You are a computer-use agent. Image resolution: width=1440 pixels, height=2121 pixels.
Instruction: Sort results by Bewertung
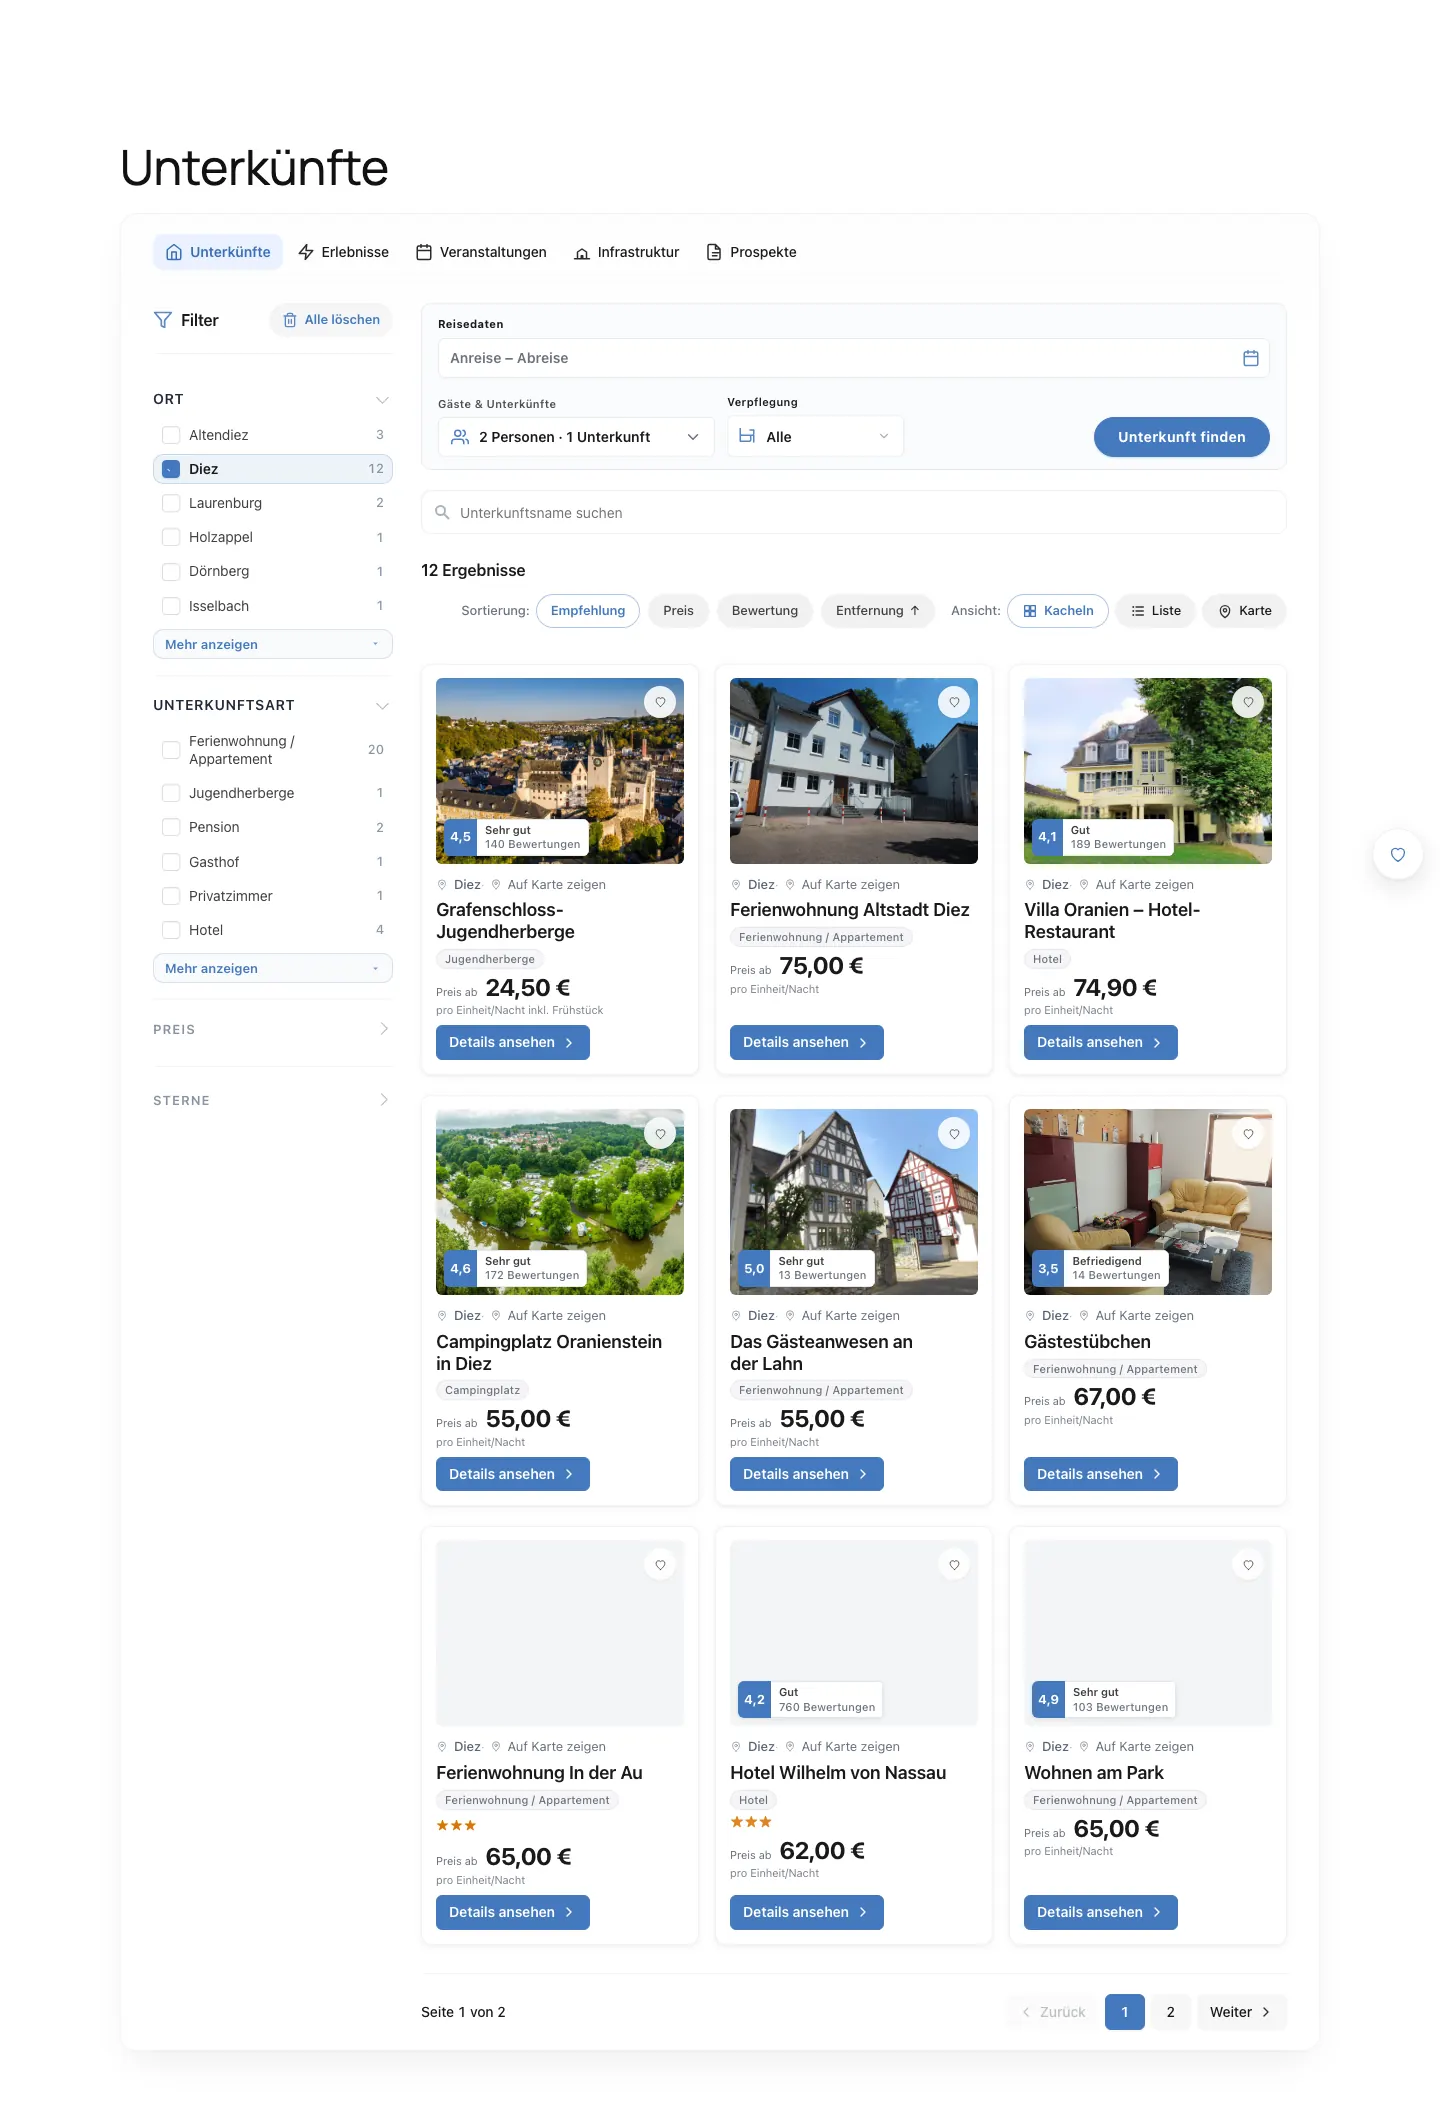click(764, 611)
